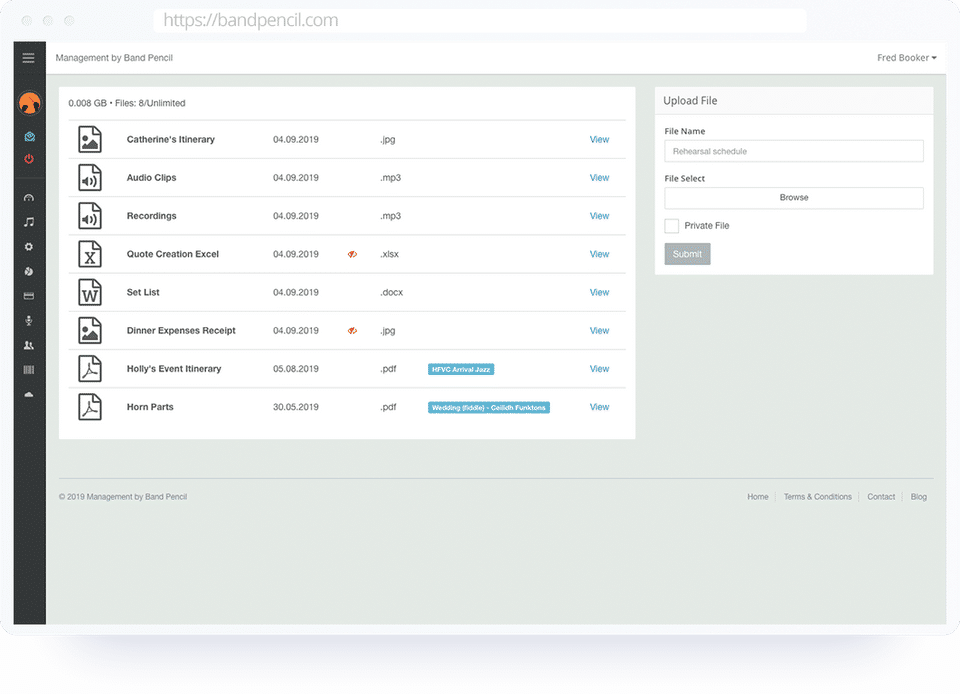This screenshot has height=694, width=960.
Task: Click the orange band avatar in sidebar
Action: click(x=29, y=103)
